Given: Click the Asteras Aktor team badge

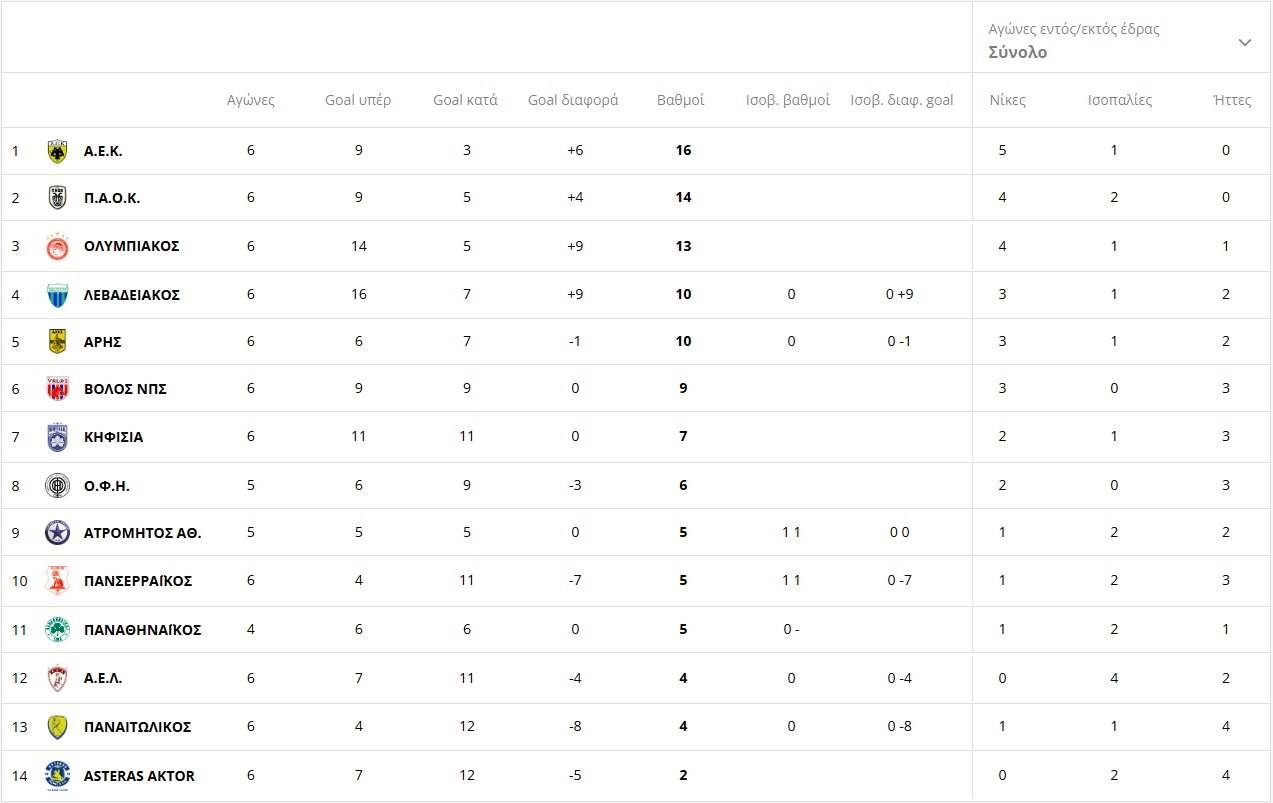Looking at the screenshot, I should [58, 776].
